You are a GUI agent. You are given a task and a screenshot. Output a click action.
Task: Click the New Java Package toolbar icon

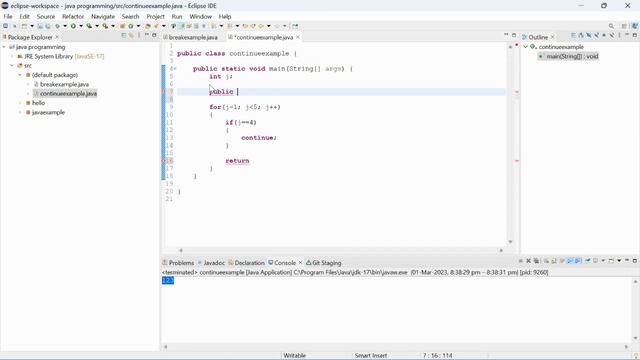click(122, 26)
